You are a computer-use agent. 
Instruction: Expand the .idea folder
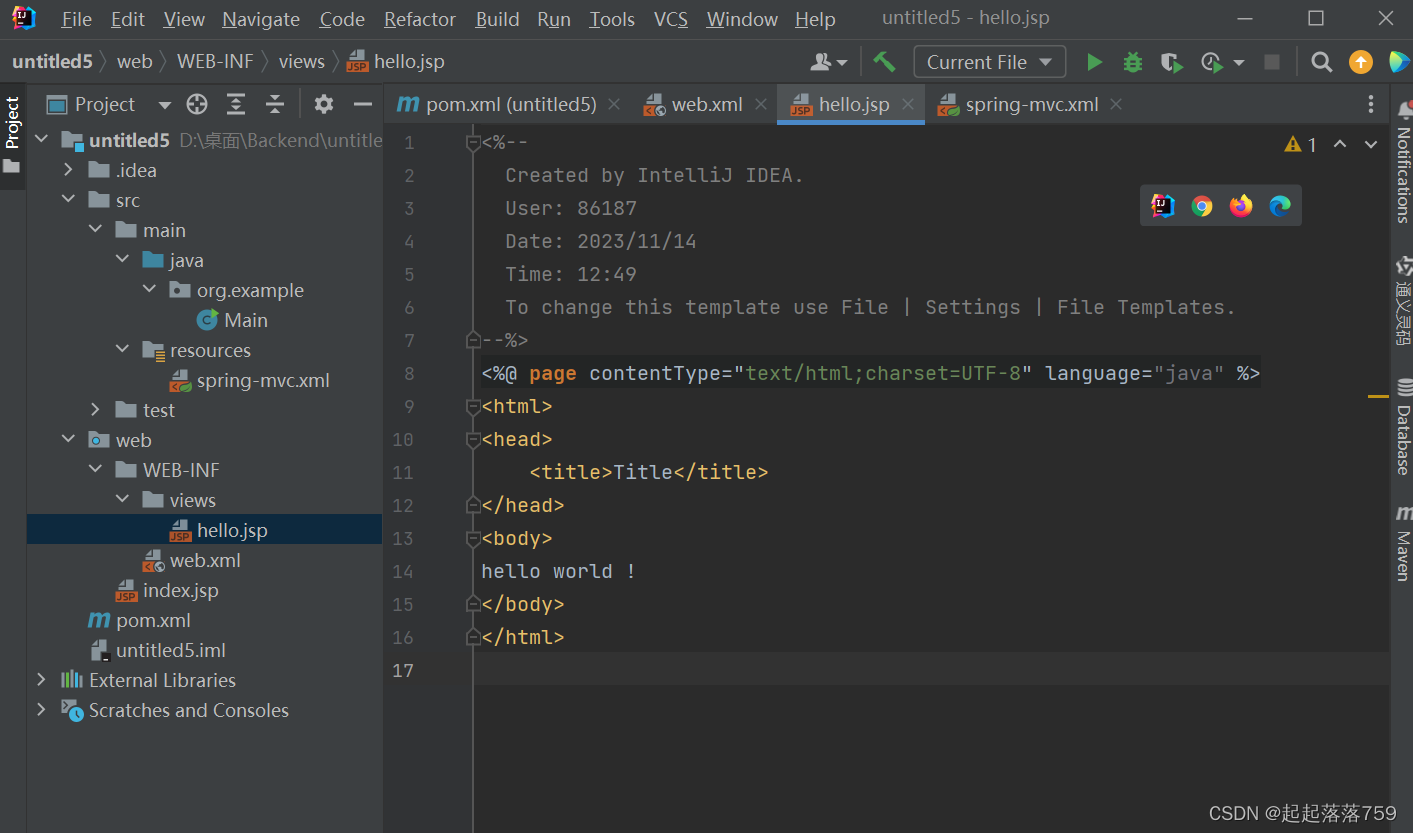(68, 170)
